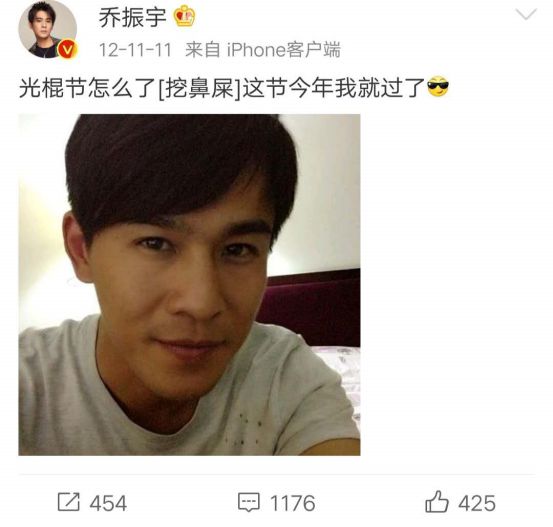Click the 来自 label before the source
Viewport: 553px width, 527px height.
pyautogui.click(x=203, y=50)
